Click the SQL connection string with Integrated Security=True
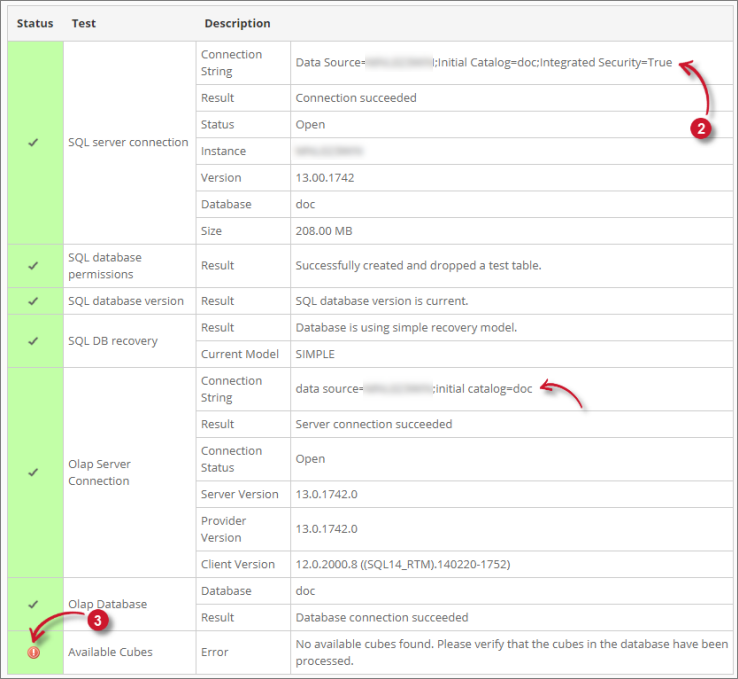 pos(484,63)
